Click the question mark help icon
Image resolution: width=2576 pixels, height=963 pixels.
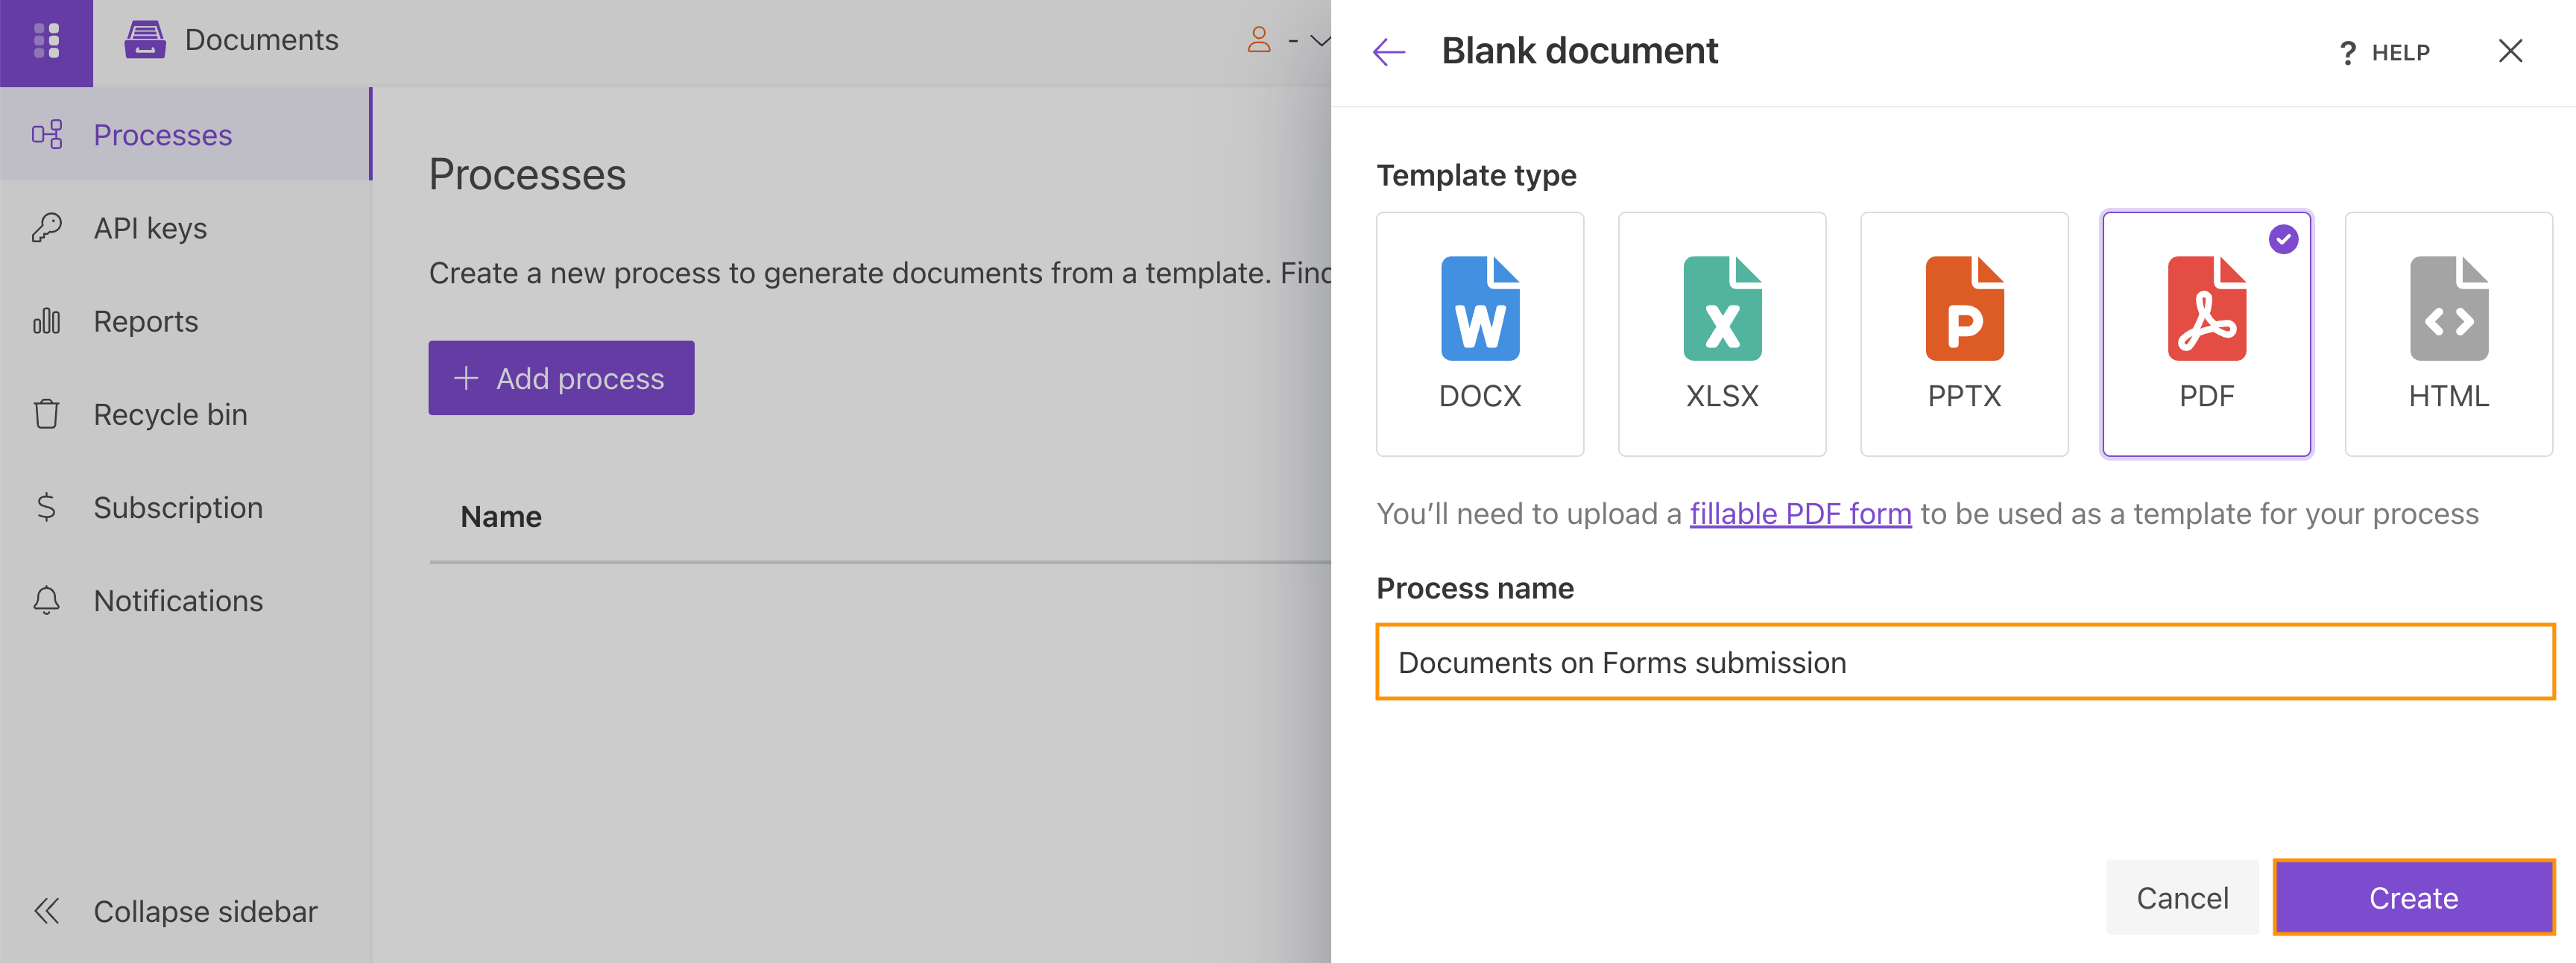pyautogui.click(x=2348, y=53)
